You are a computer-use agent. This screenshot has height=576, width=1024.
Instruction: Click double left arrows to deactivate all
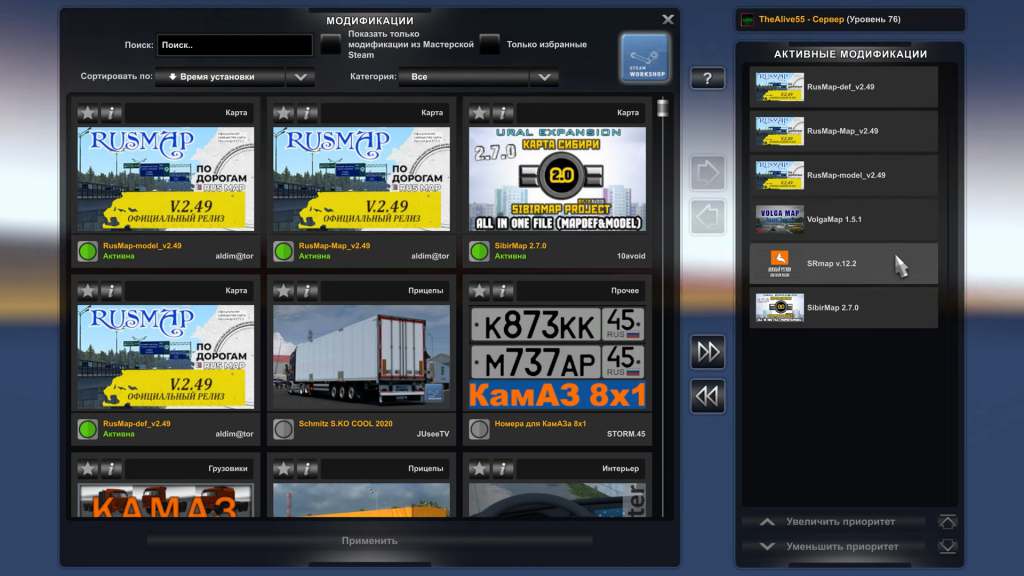pos(707,396)
